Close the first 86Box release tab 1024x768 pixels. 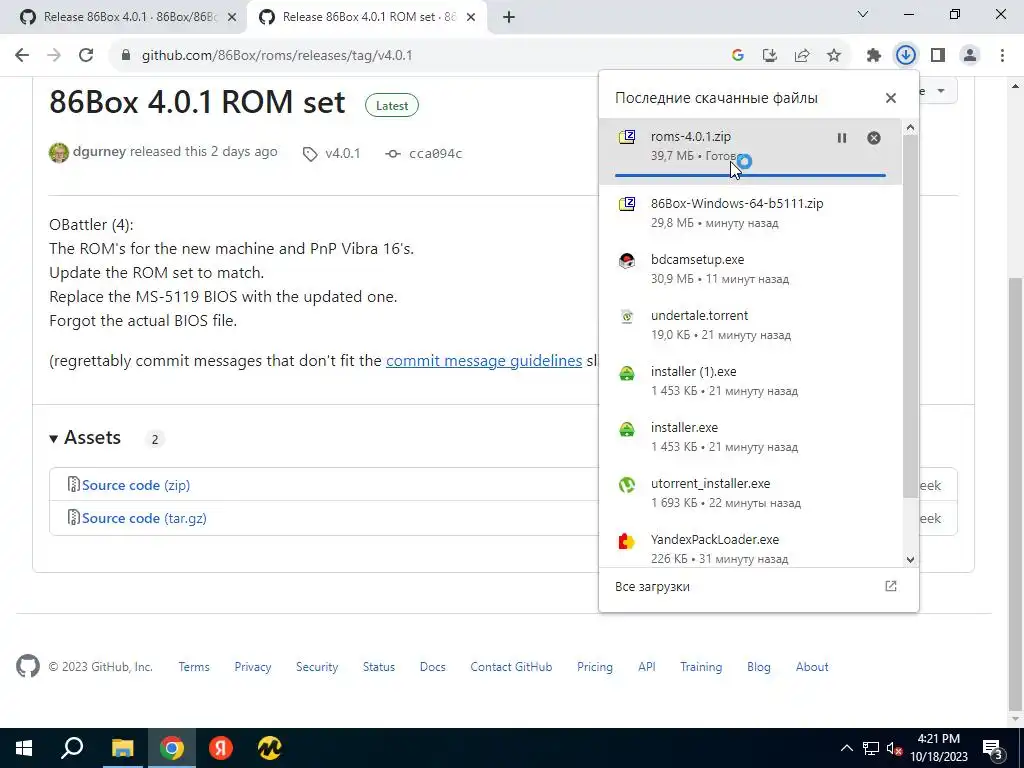click(232, 18)
